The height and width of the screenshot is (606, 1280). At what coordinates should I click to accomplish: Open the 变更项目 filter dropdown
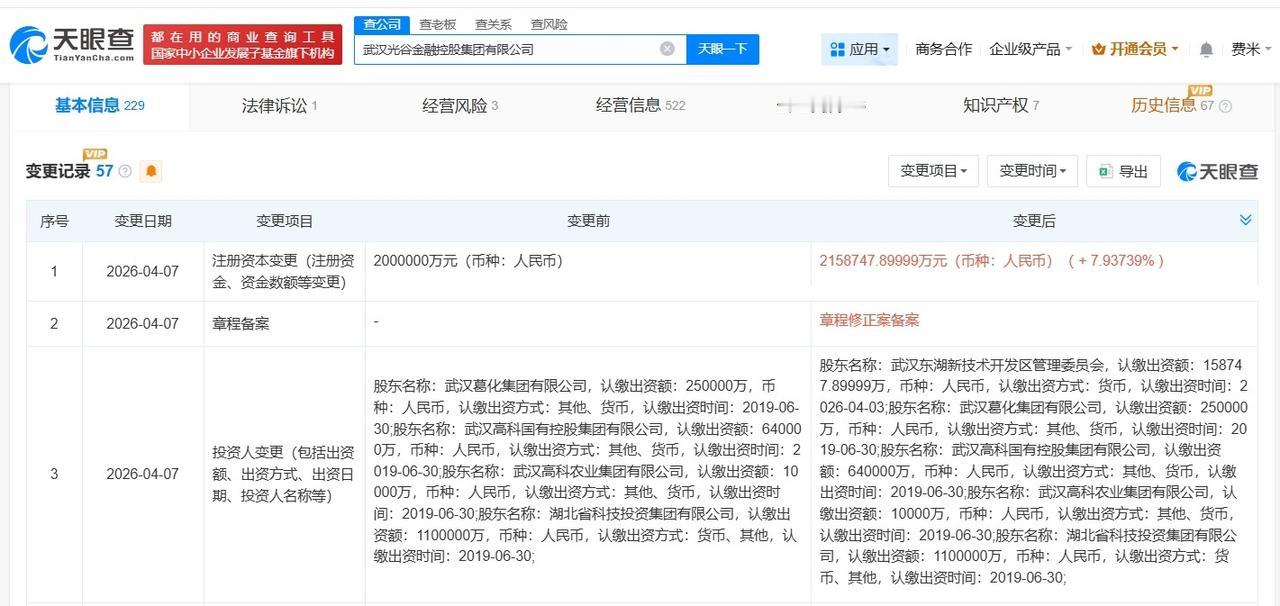pyautogui.click(x=932, y=170)
